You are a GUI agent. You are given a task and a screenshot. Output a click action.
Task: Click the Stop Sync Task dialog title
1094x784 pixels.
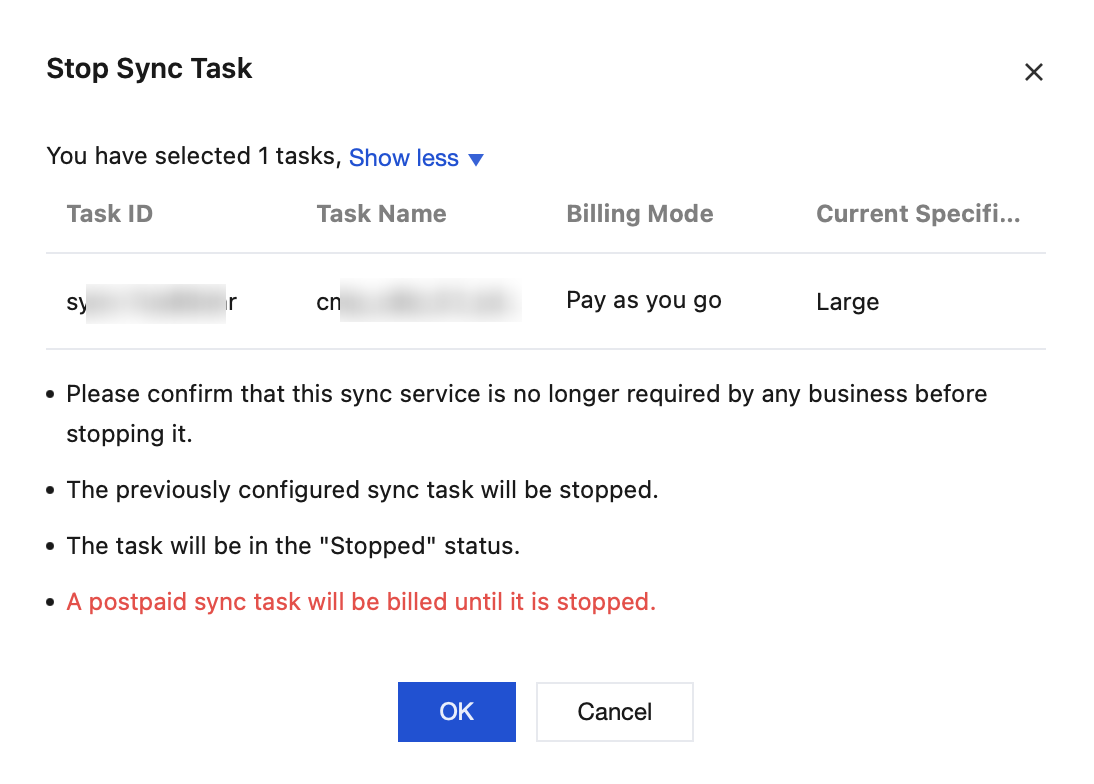pyautogui.click(x=149, y=69)
